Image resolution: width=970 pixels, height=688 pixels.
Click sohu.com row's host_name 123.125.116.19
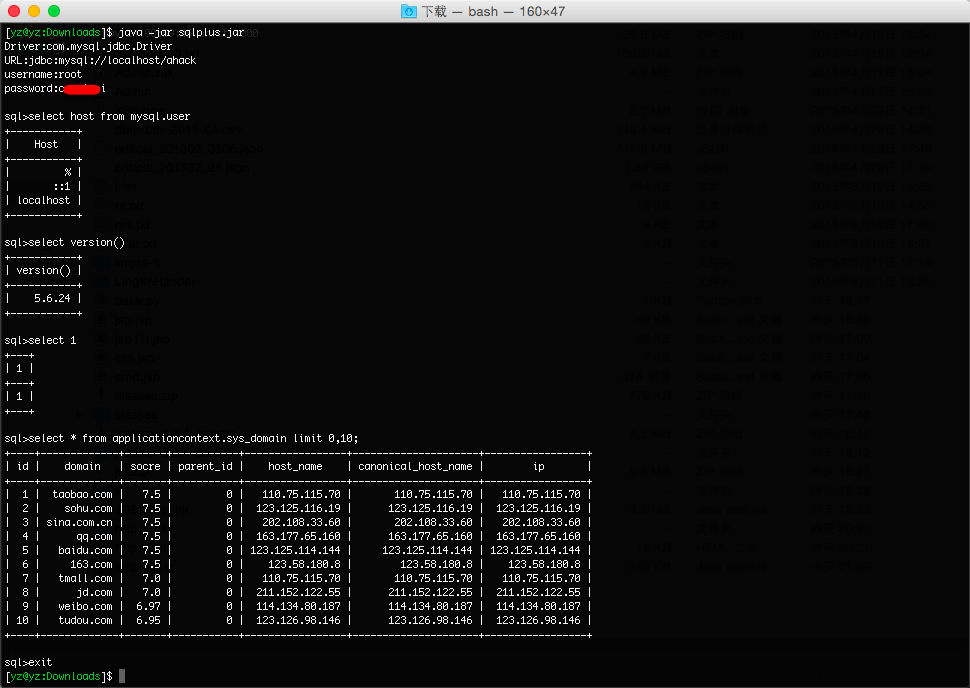tap(298, 508)
